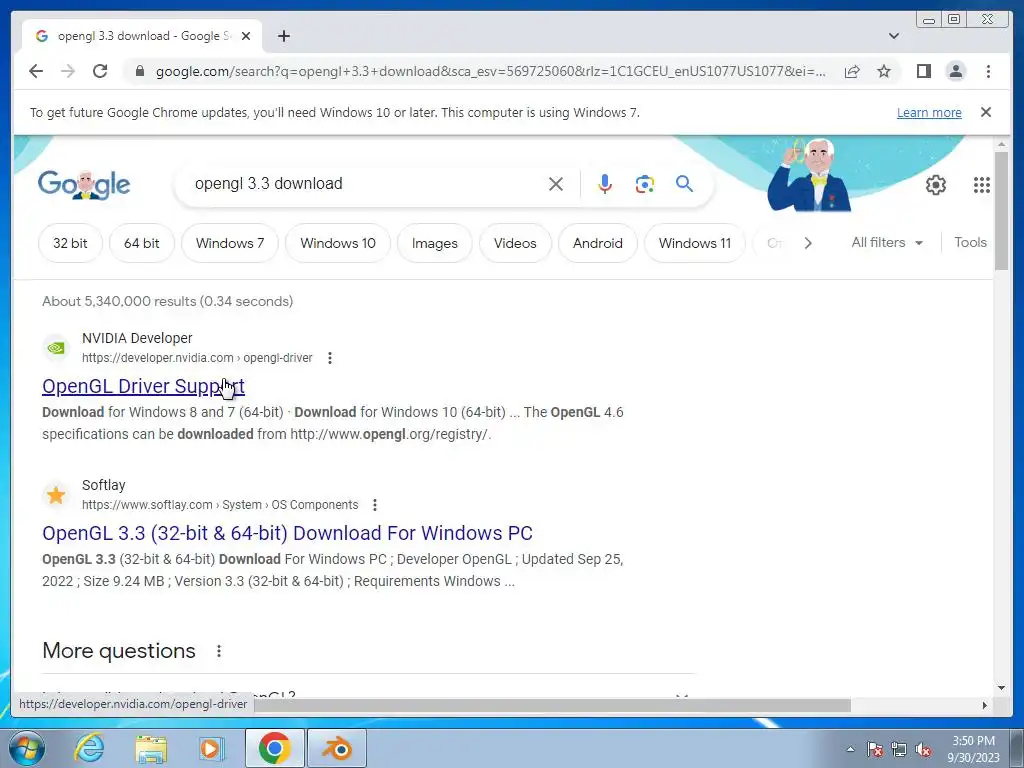Open the tab search dropdown arrow

894,36
